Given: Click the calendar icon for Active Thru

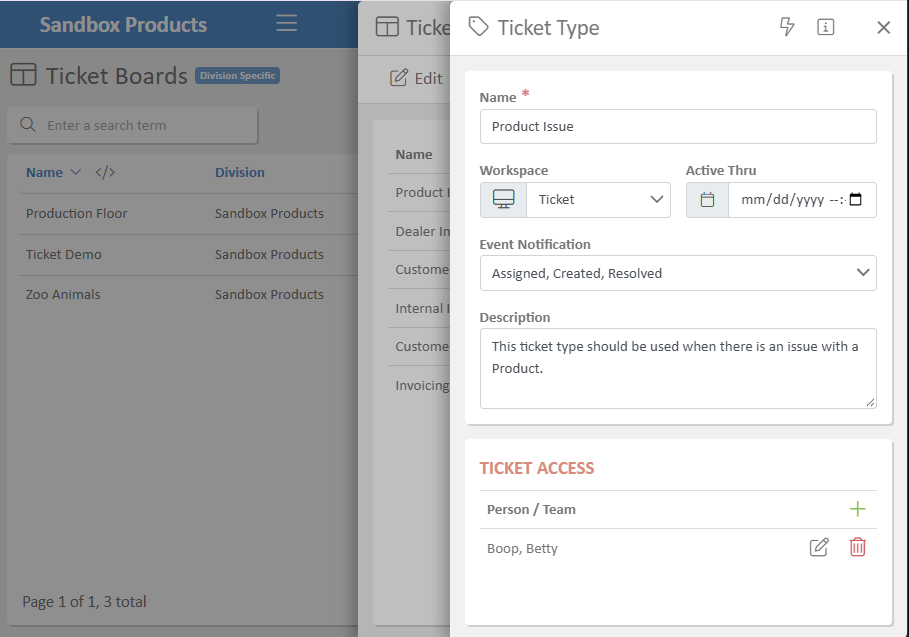Looking at the screenshot, I should [707, 200].
